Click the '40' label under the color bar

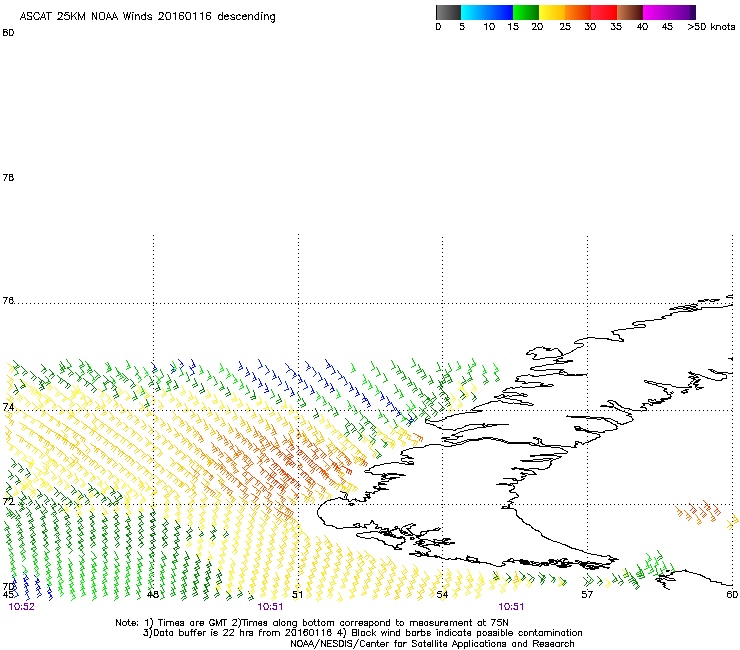click(642, 27)
